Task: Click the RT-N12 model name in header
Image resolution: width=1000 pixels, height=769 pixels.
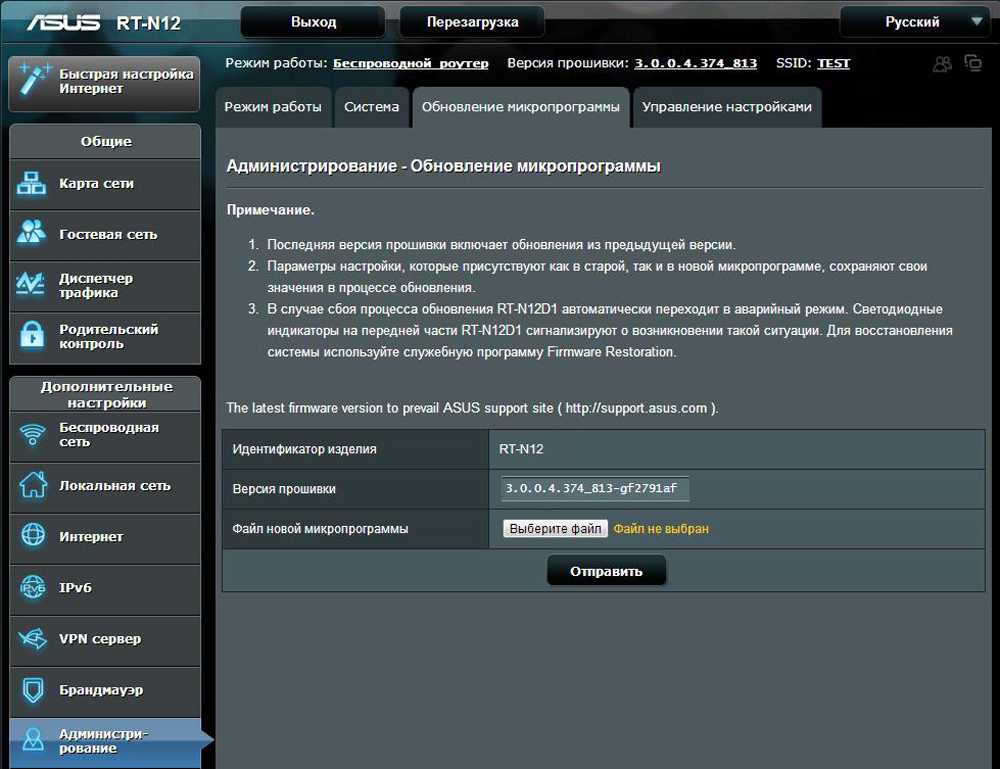Action: pos(149,23)
